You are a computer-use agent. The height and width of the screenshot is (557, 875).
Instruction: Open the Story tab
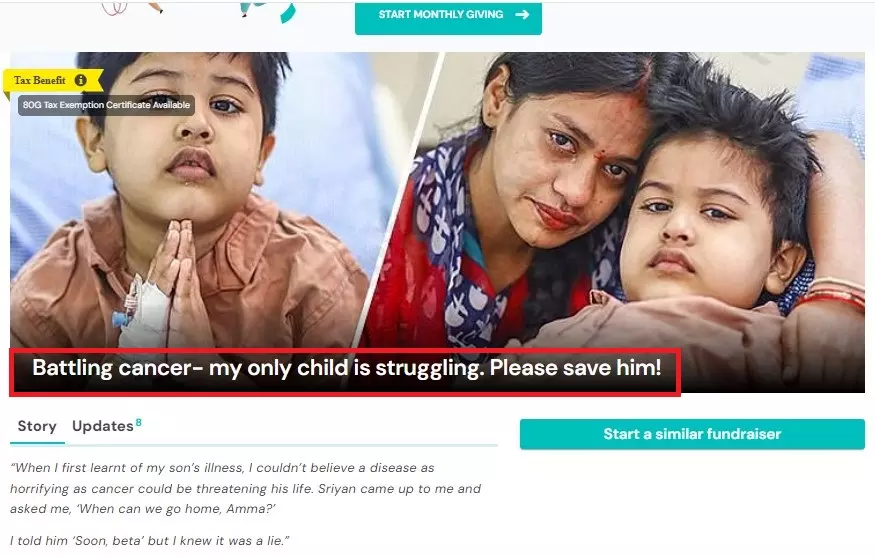point(37,426)
